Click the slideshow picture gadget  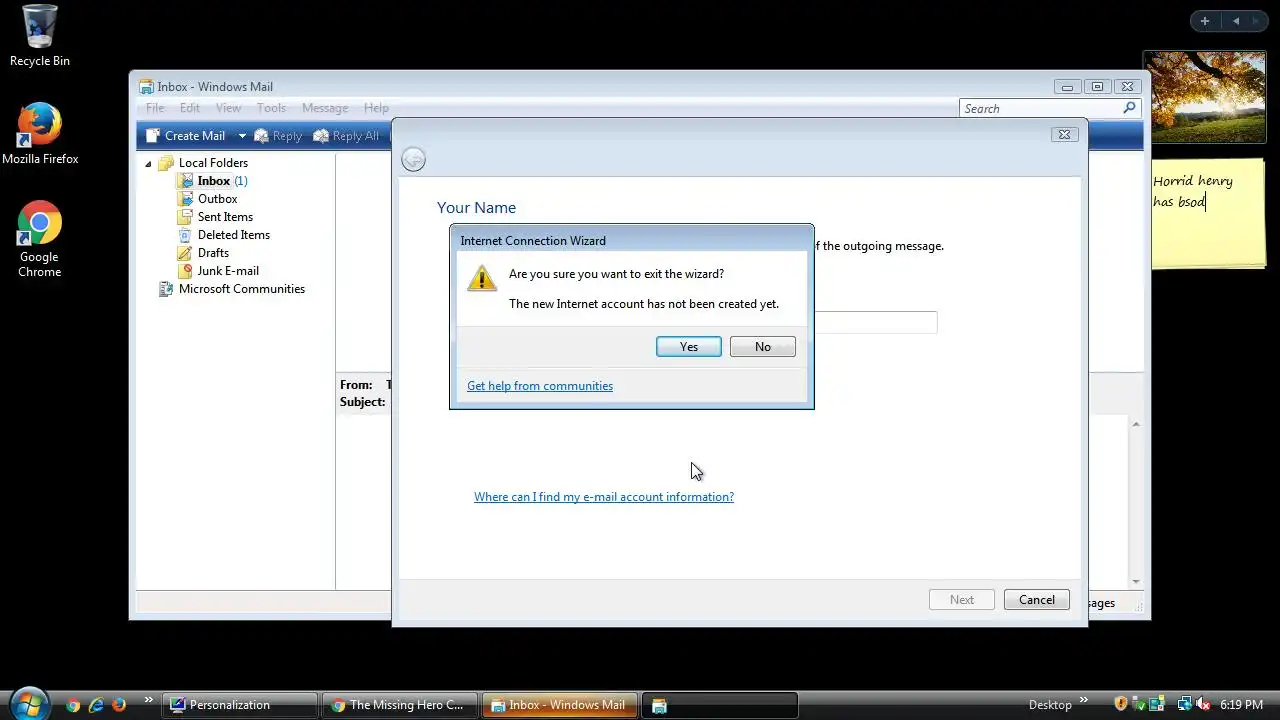pos(1204,97)
